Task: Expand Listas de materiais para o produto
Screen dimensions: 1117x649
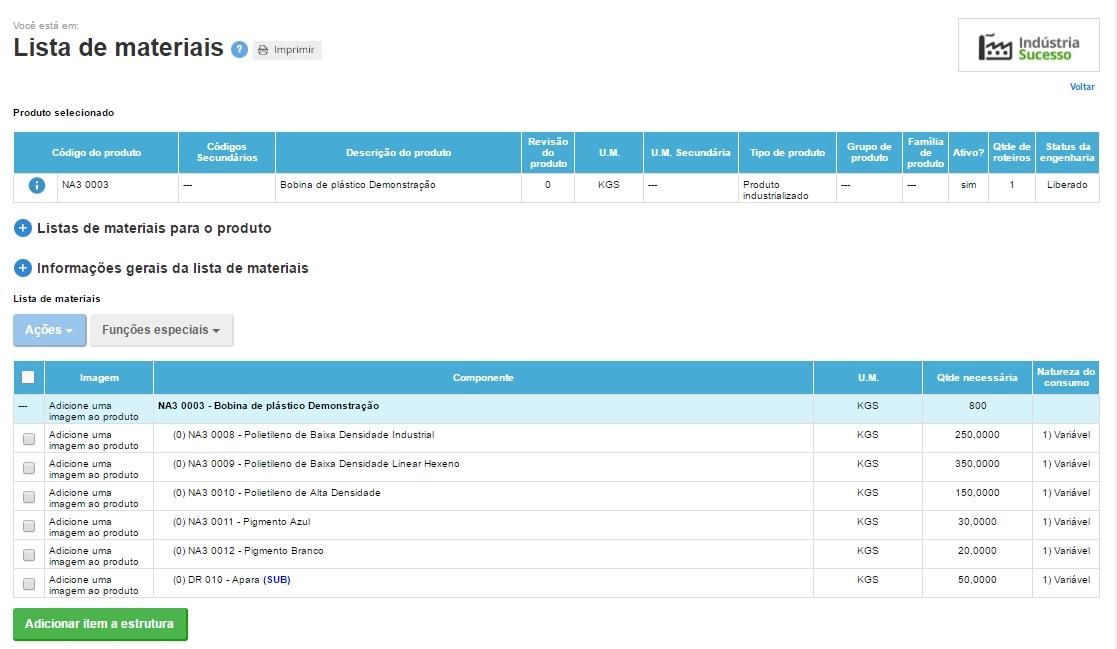Action: click(x=154, y=228)
